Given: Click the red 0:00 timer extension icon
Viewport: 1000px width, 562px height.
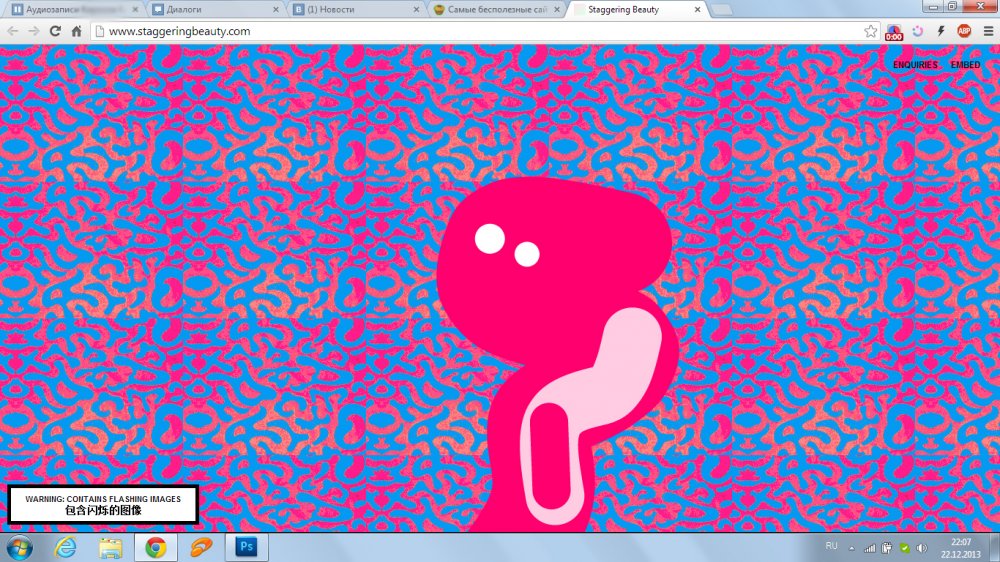Looking at the screenshot, I should tap(893, 31).
